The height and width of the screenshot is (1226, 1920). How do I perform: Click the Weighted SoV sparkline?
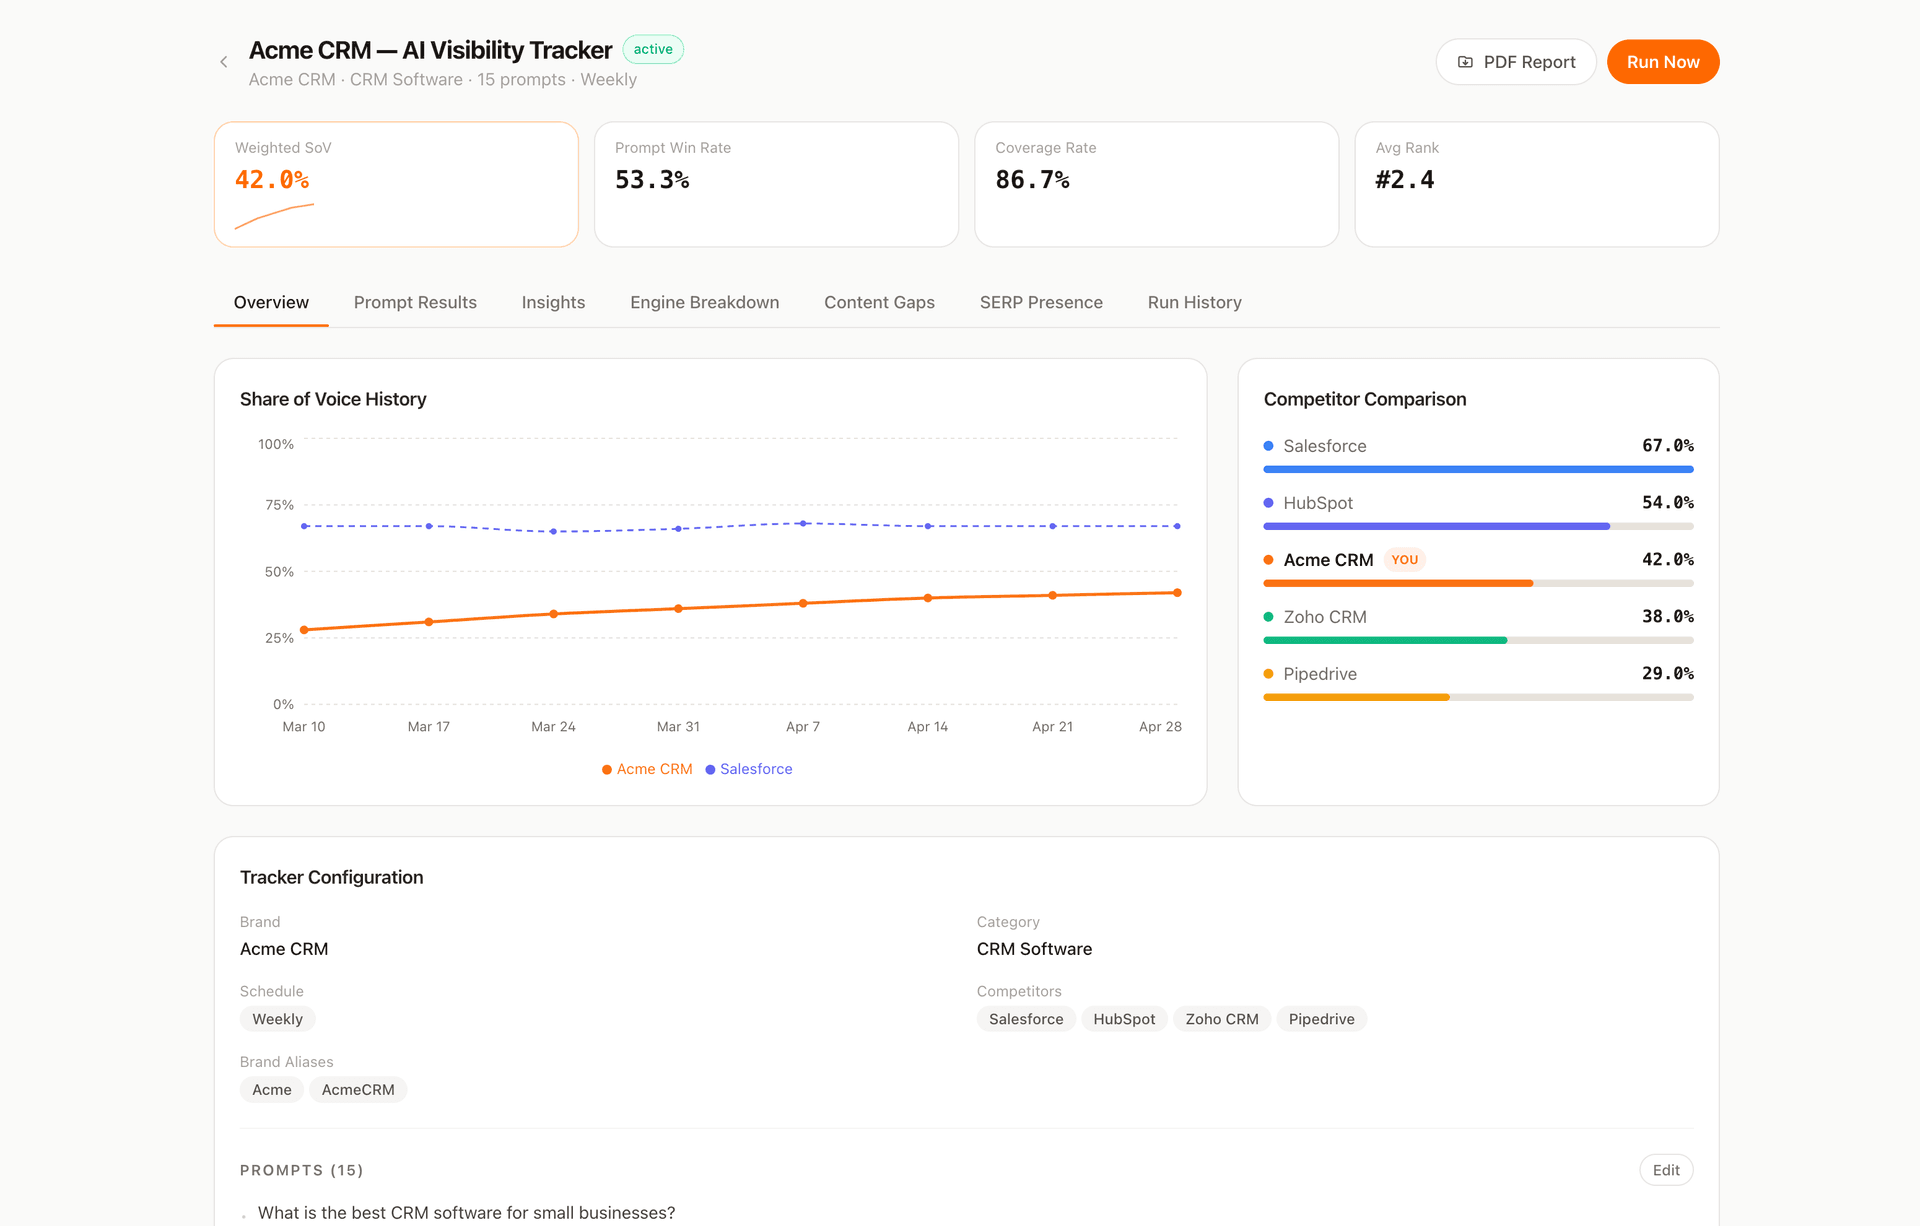point(274,216)
